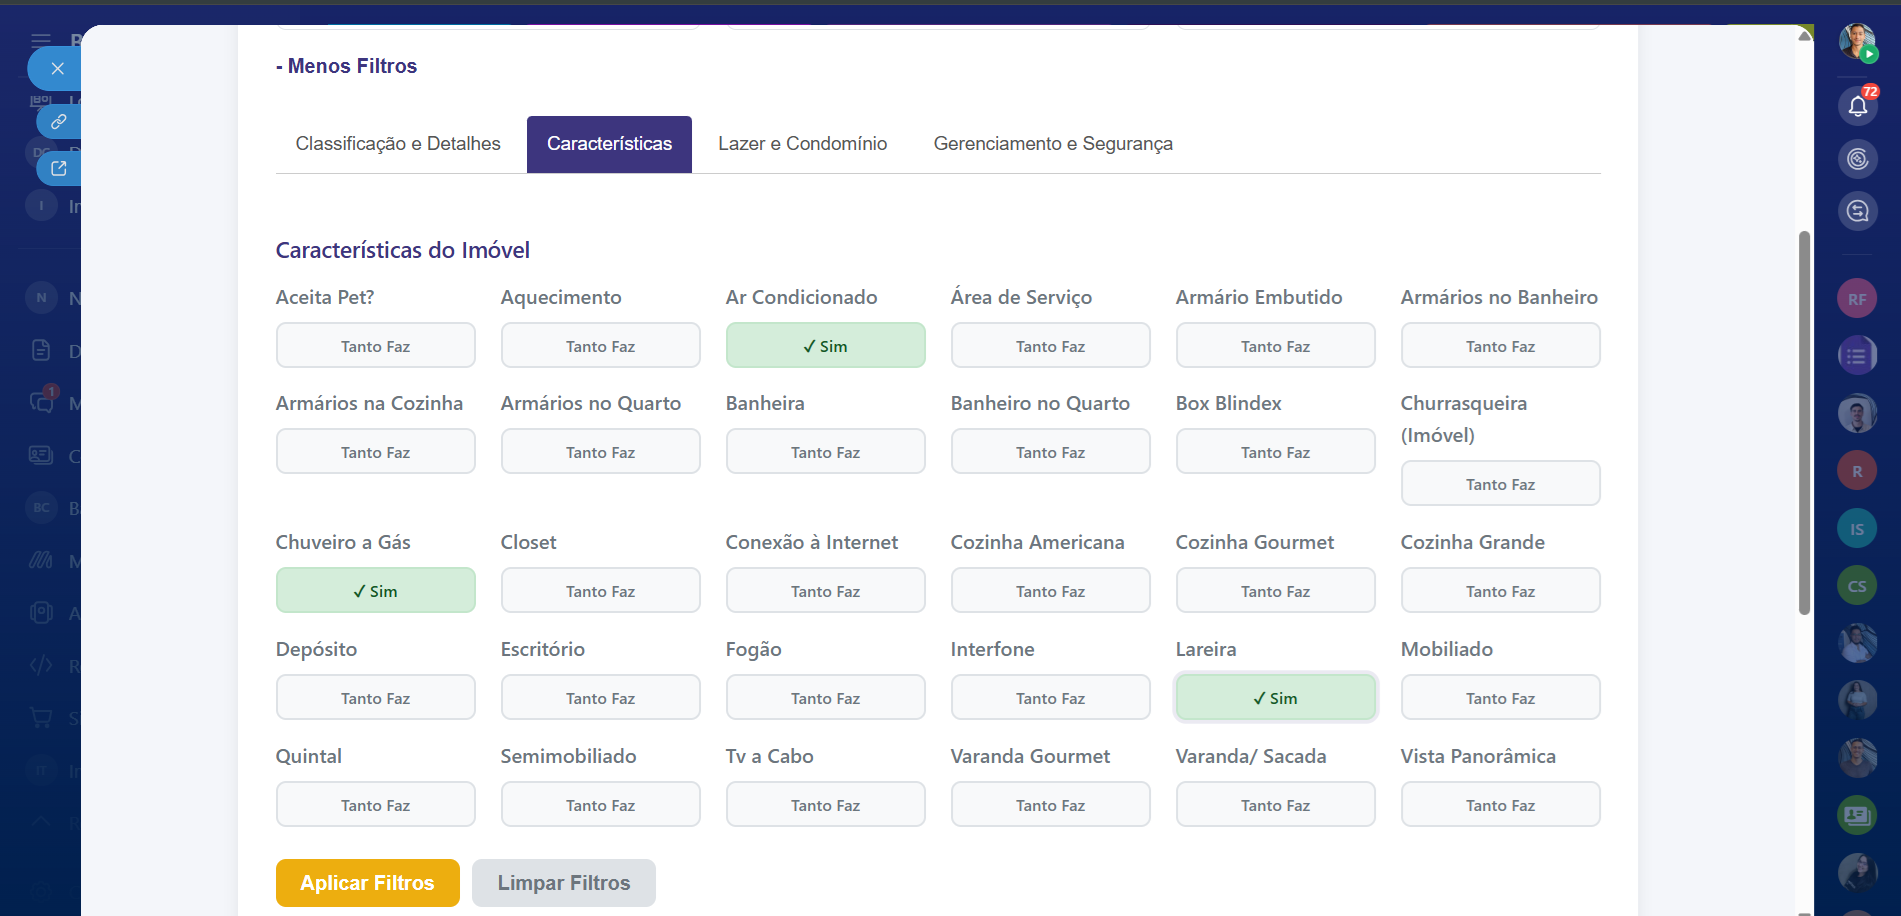The image size is (1901, 916).
Task: Toggle the Armário Embutido filter
Action: click(1276, 346)
